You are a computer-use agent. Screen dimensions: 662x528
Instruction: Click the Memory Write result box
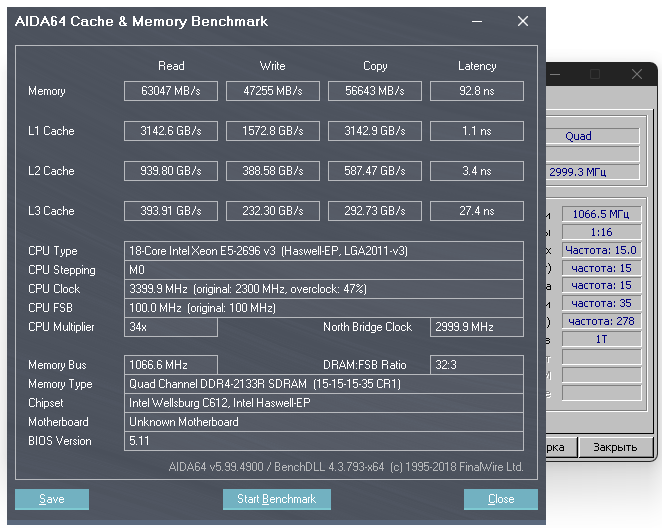click(273, 91)
